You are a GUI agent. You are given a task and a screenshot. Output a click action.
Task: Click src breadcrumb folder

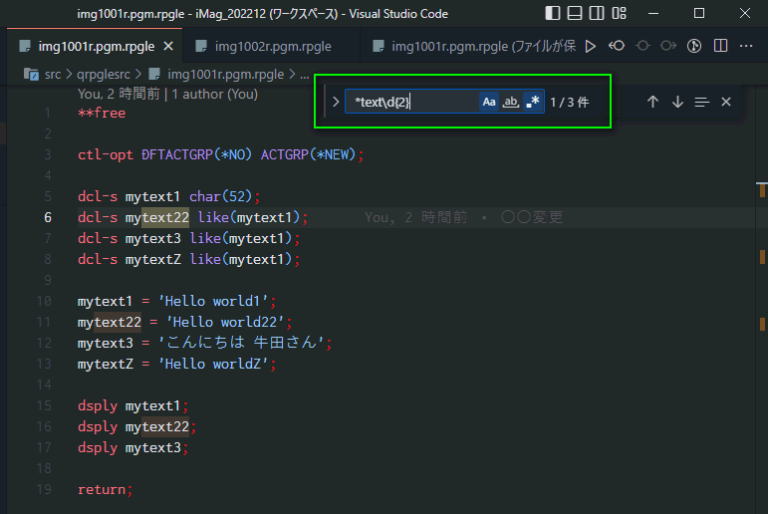point(52,74)
